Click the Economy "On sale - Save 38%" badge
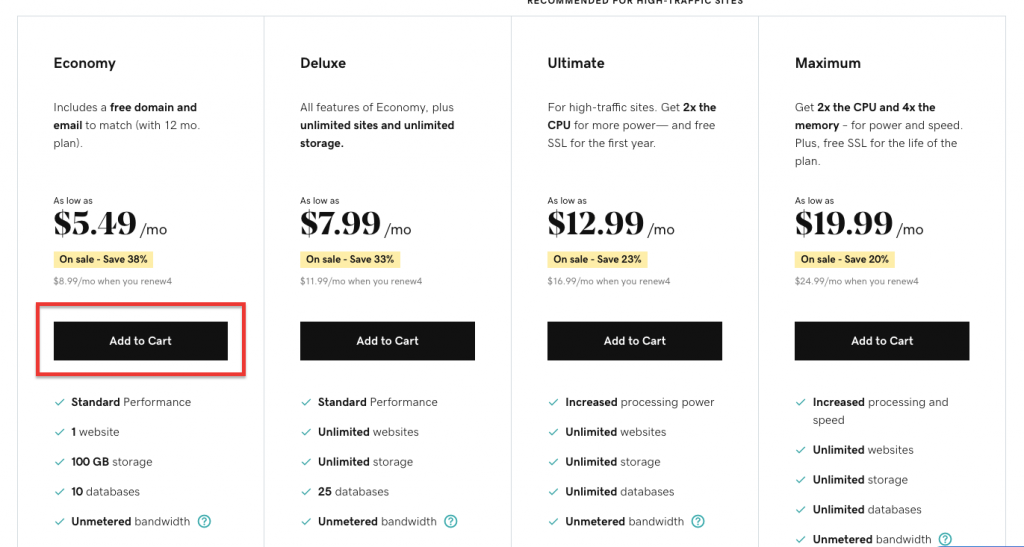The width and height of the screenshot is (1024, 547). click(103, 259)
